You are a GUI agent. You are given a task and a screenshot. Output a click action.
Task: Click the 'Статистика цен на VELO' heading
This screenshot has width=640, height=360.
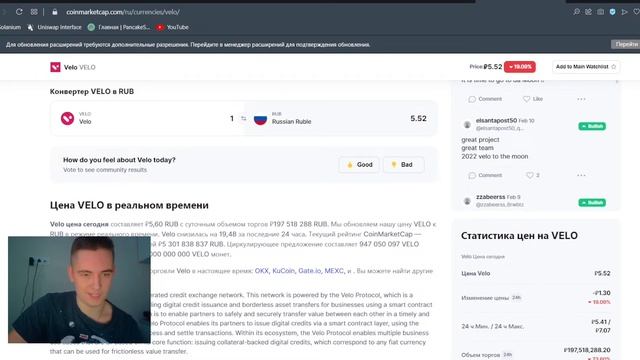[519, 236]
